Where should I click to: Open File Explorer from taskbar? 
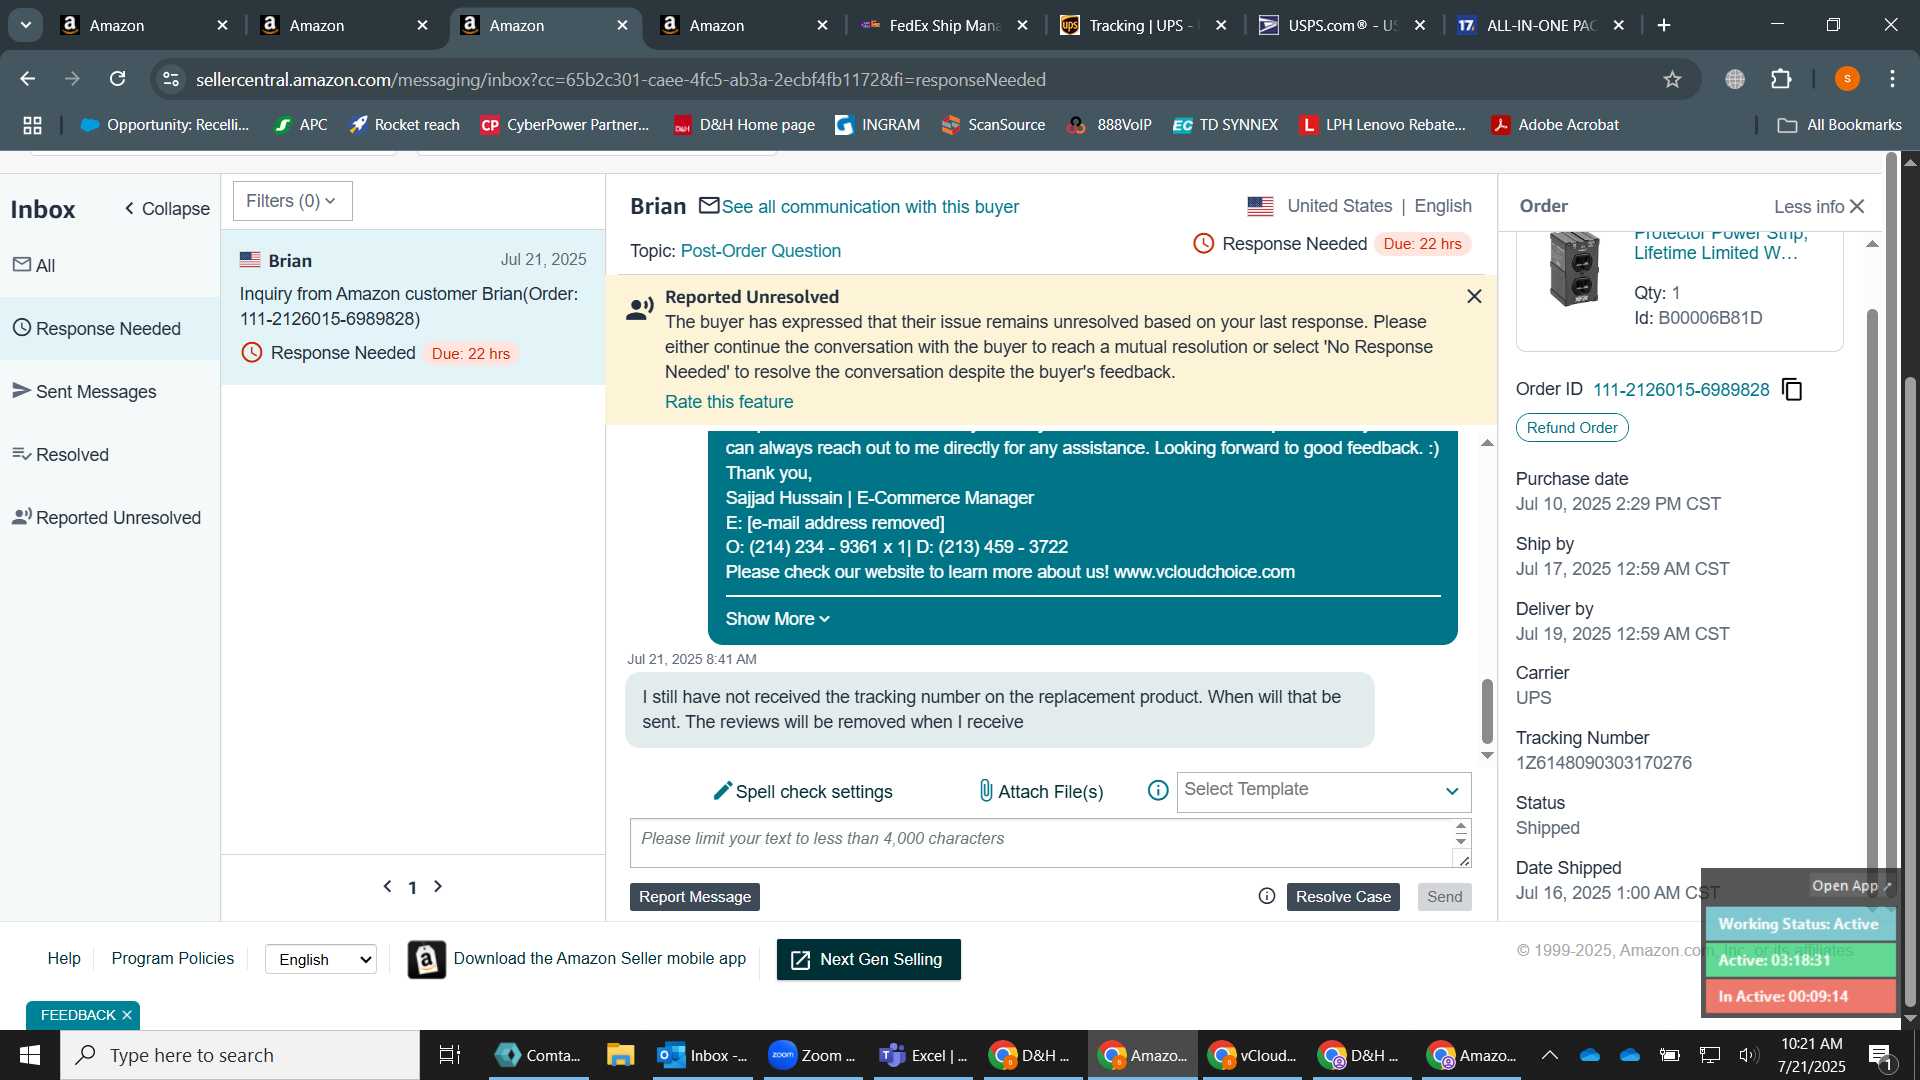(x=620, y=1055)
